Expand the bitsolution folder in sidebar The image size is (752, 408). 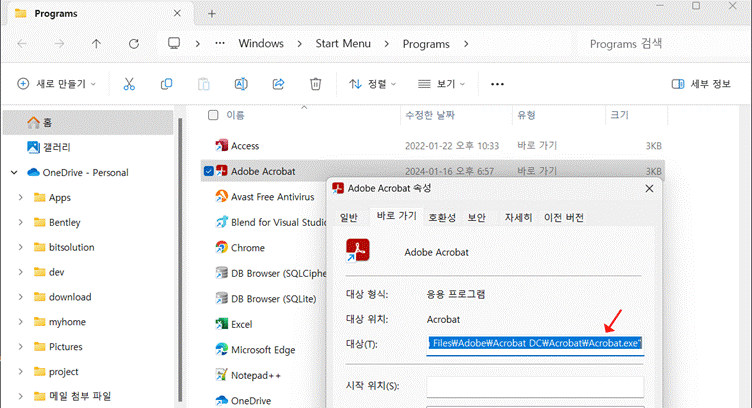click(x=21, y=247)
